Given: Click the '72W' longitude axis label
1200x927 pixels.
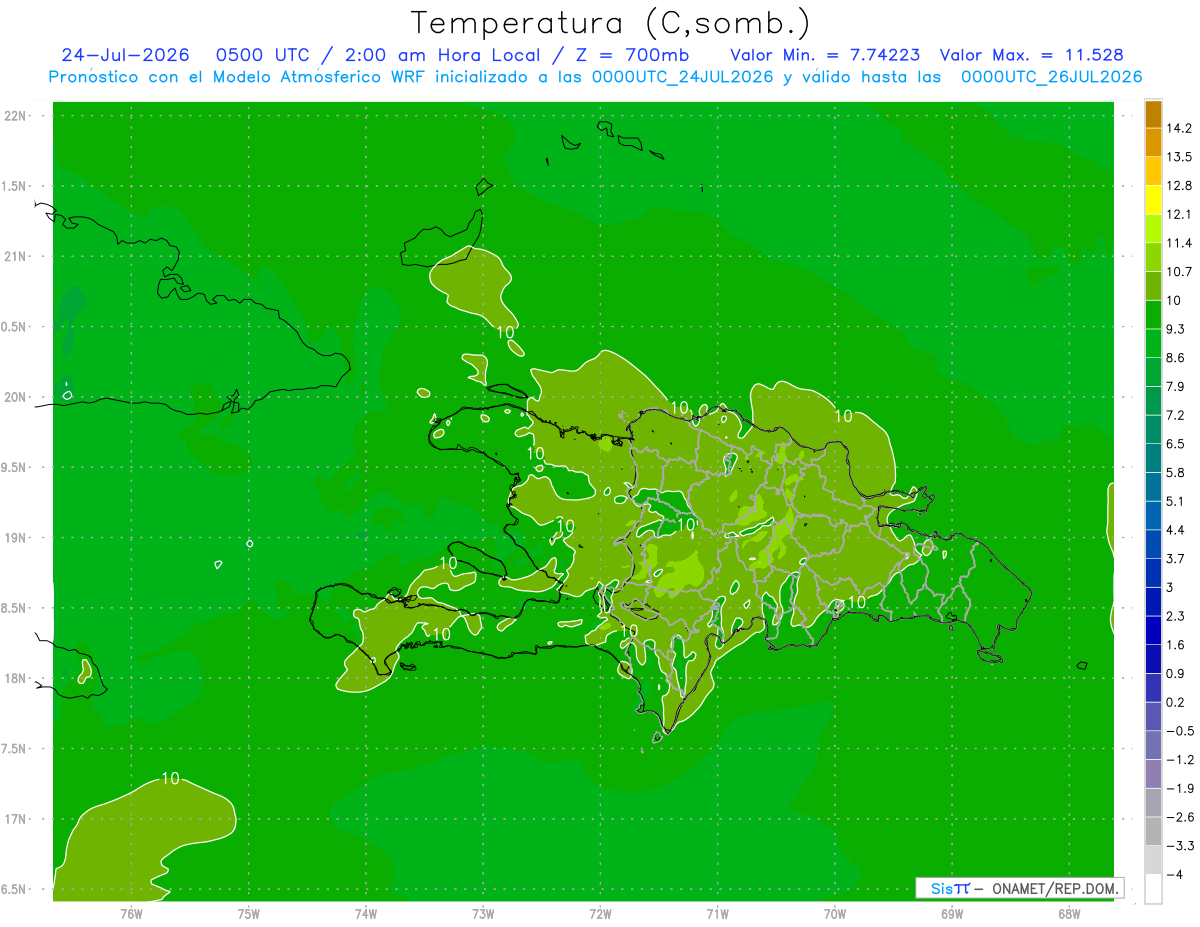Looking at the screenshot, I should tap(600, 913).
